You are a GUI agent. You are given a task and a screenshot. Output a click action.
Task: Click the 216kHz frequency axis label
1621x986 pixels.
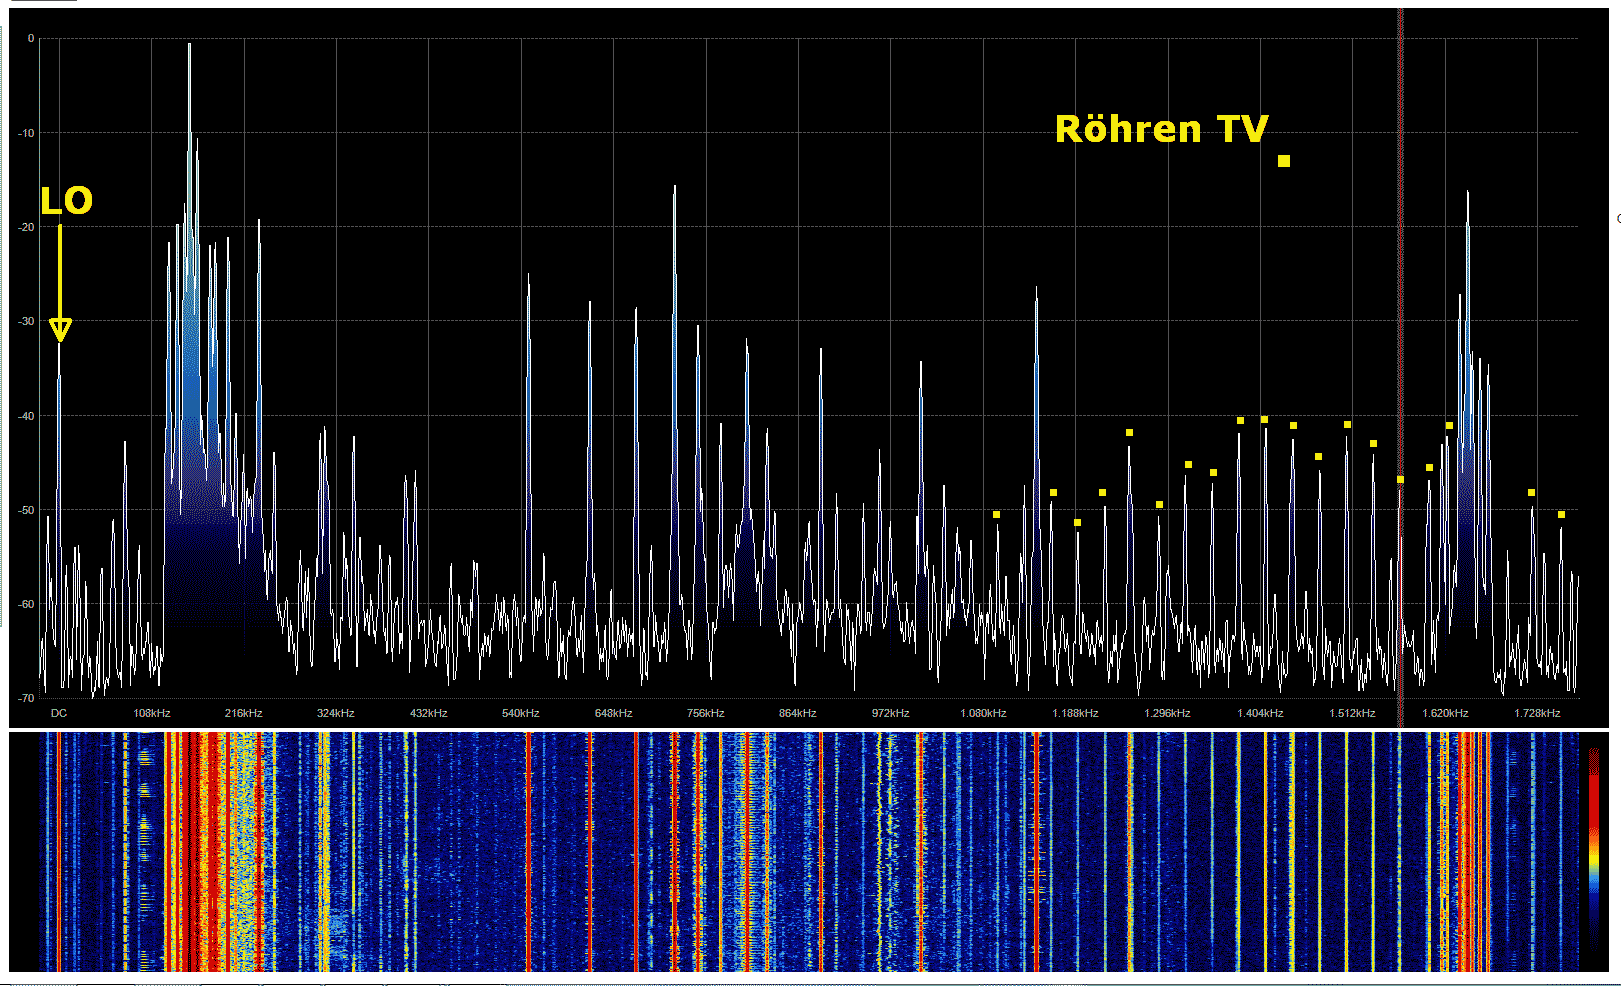click(x=244, y=713)
